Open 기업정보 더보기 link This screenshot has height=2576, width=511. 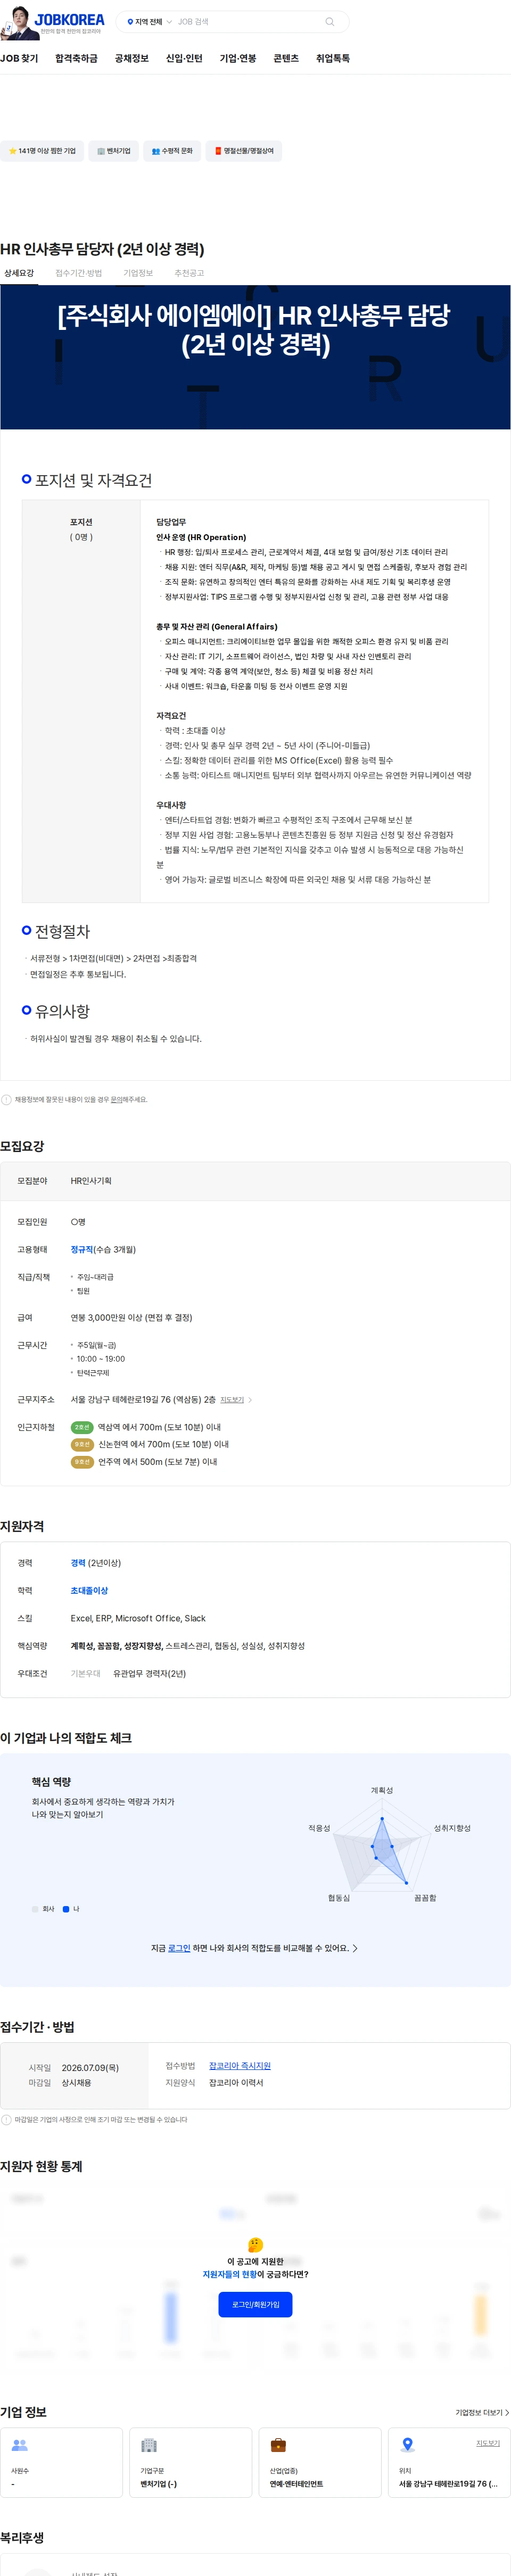tap(482, 2413)
